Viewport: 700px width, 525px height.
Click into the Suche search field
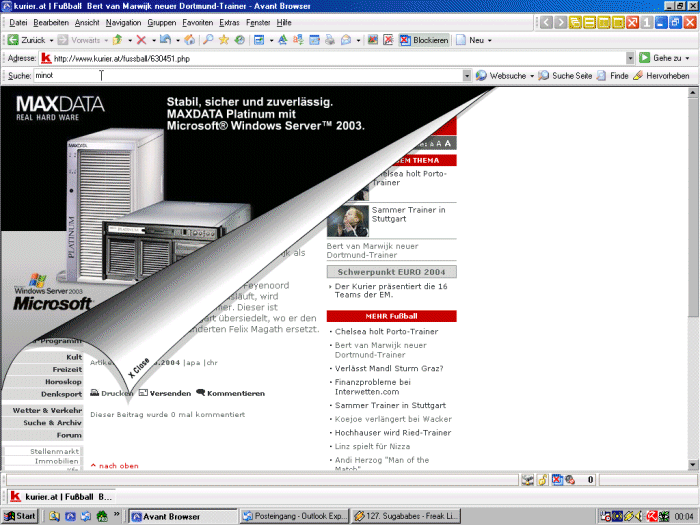tap(248, 76)
